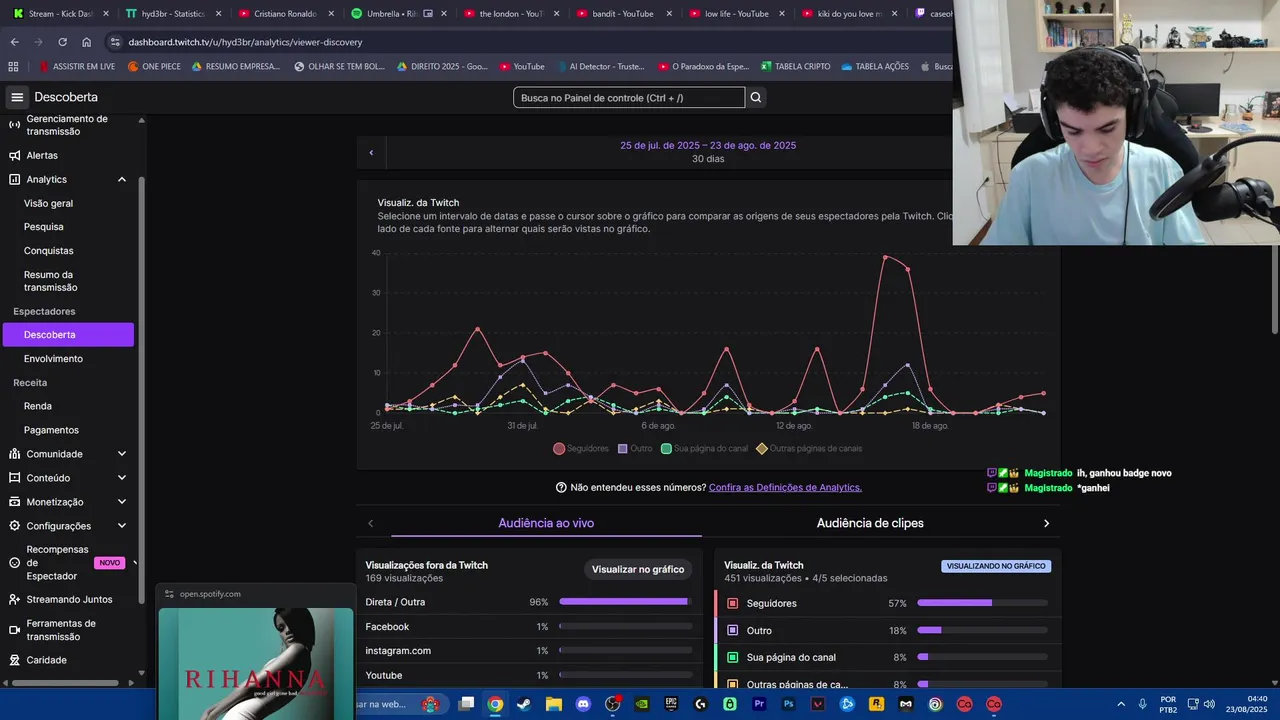Uncheck the Seguidores checkbox in list
Viewport: 1280px width, 720px height.
tap(732, 604)
